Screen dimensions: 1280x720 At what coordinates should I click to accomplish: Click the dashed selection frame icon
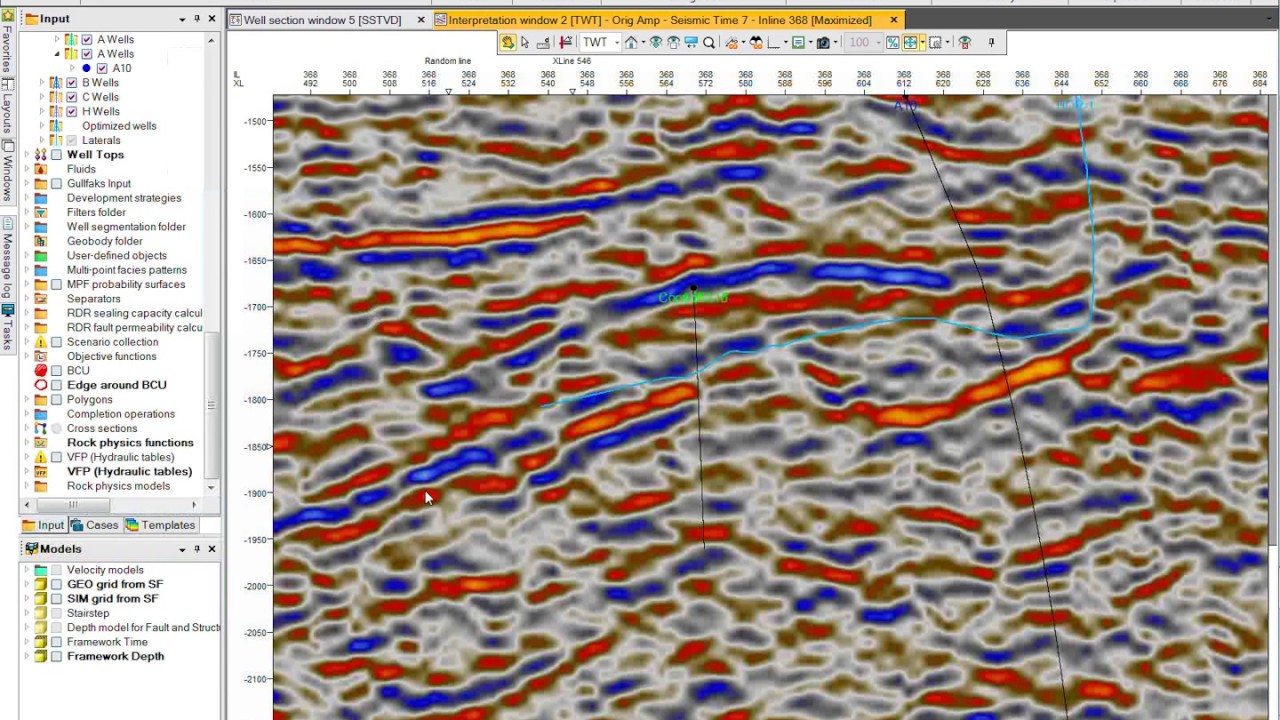pos(936,42)
